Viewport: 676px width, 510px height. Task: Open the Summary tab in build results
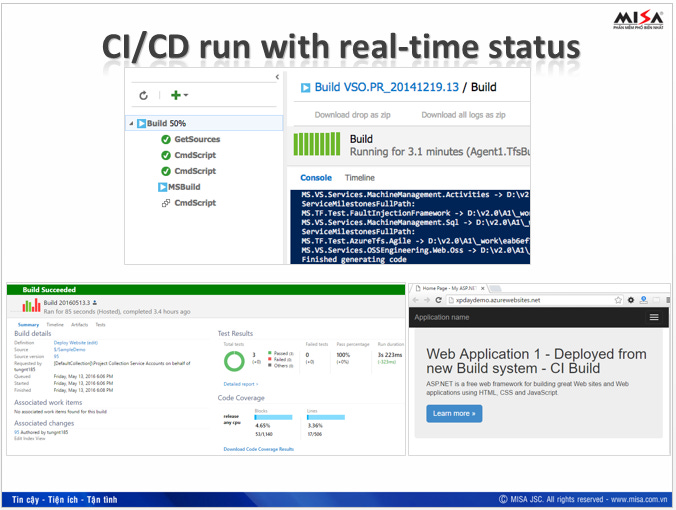(x=28, y=325)
